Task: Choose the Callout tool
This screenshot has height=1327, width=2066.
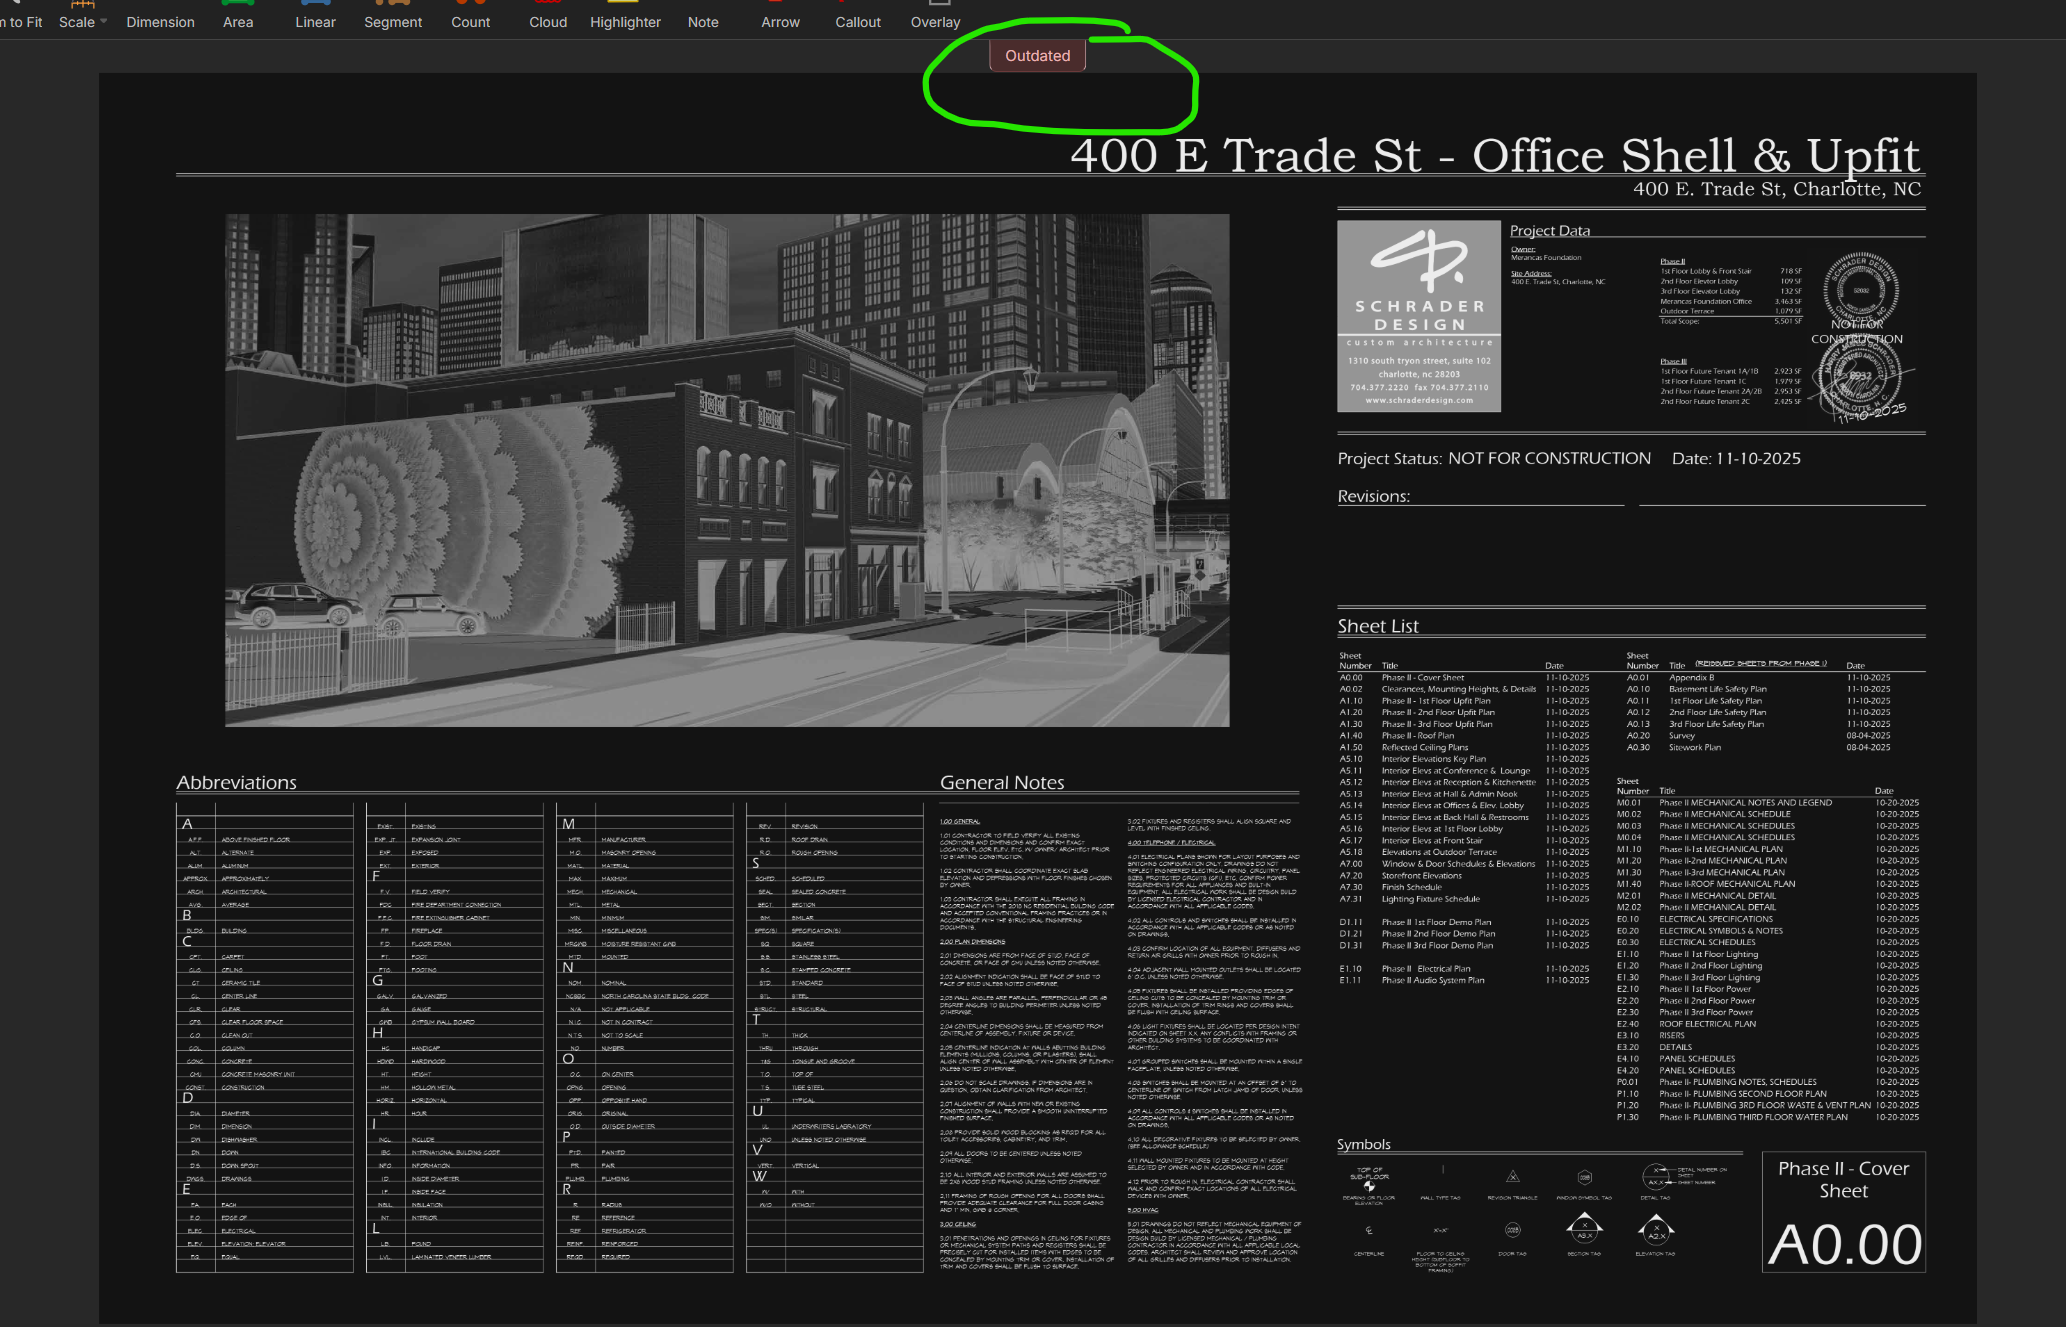Action: (858, 21)
